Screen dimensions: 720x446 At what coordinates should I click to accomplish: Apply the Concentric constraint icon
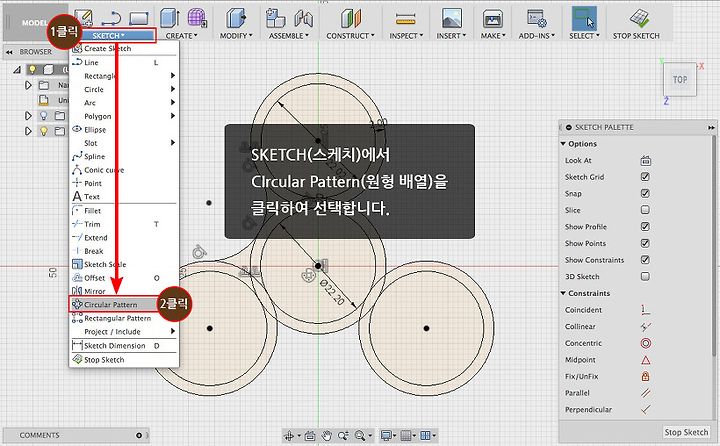(x=645, y=343)
